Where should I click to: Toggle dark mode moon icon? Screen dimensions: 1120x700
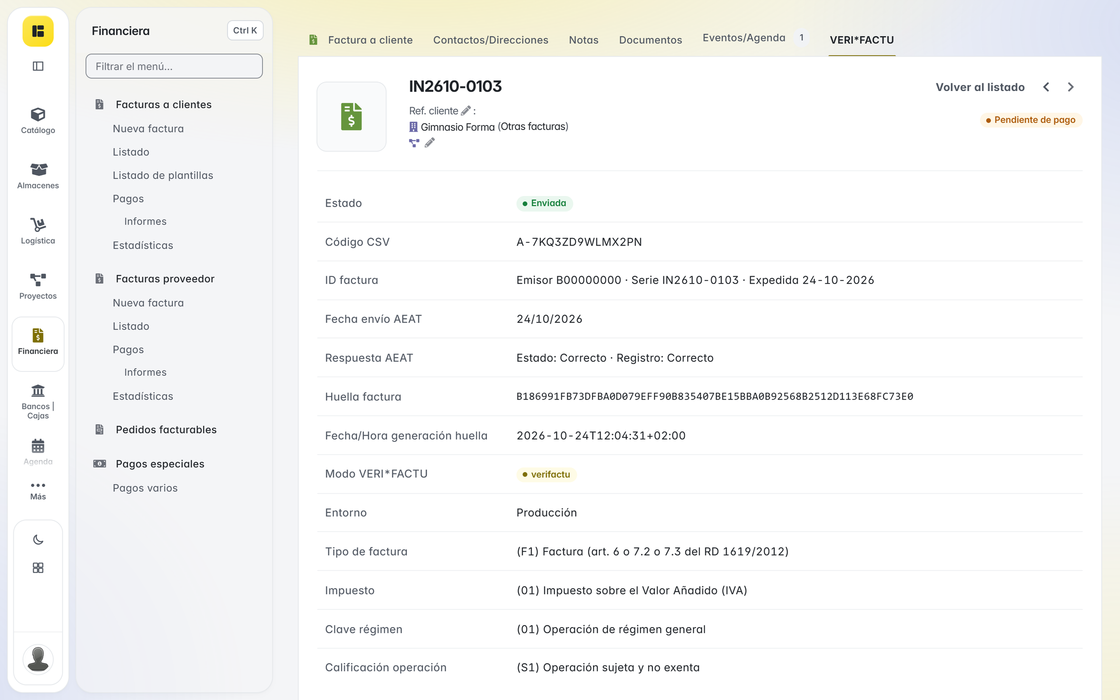38,540
